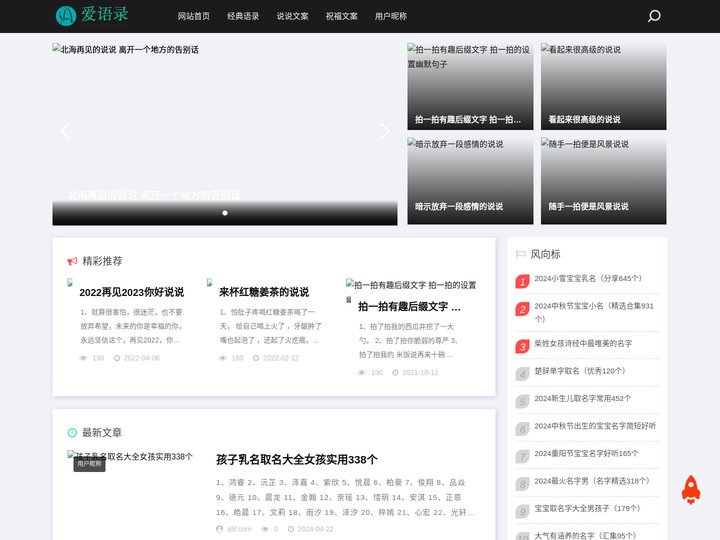The height and width of the screenshot is (540, 720).
Task: Click the megaphone icon beside 精彩推荐
Action: pos(72,261)
